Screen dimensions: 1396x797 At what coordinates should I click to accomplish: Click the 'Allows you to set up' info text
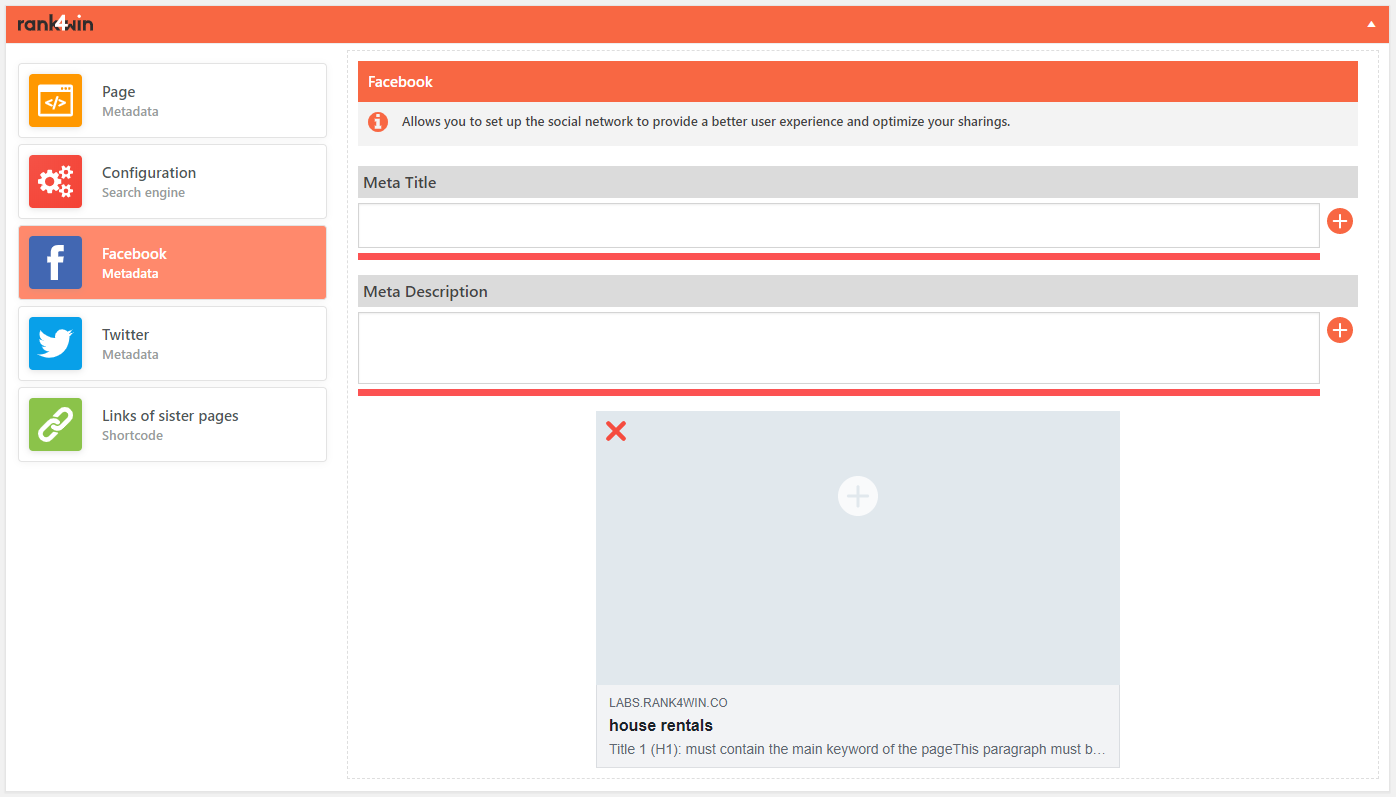click(706, 122)
